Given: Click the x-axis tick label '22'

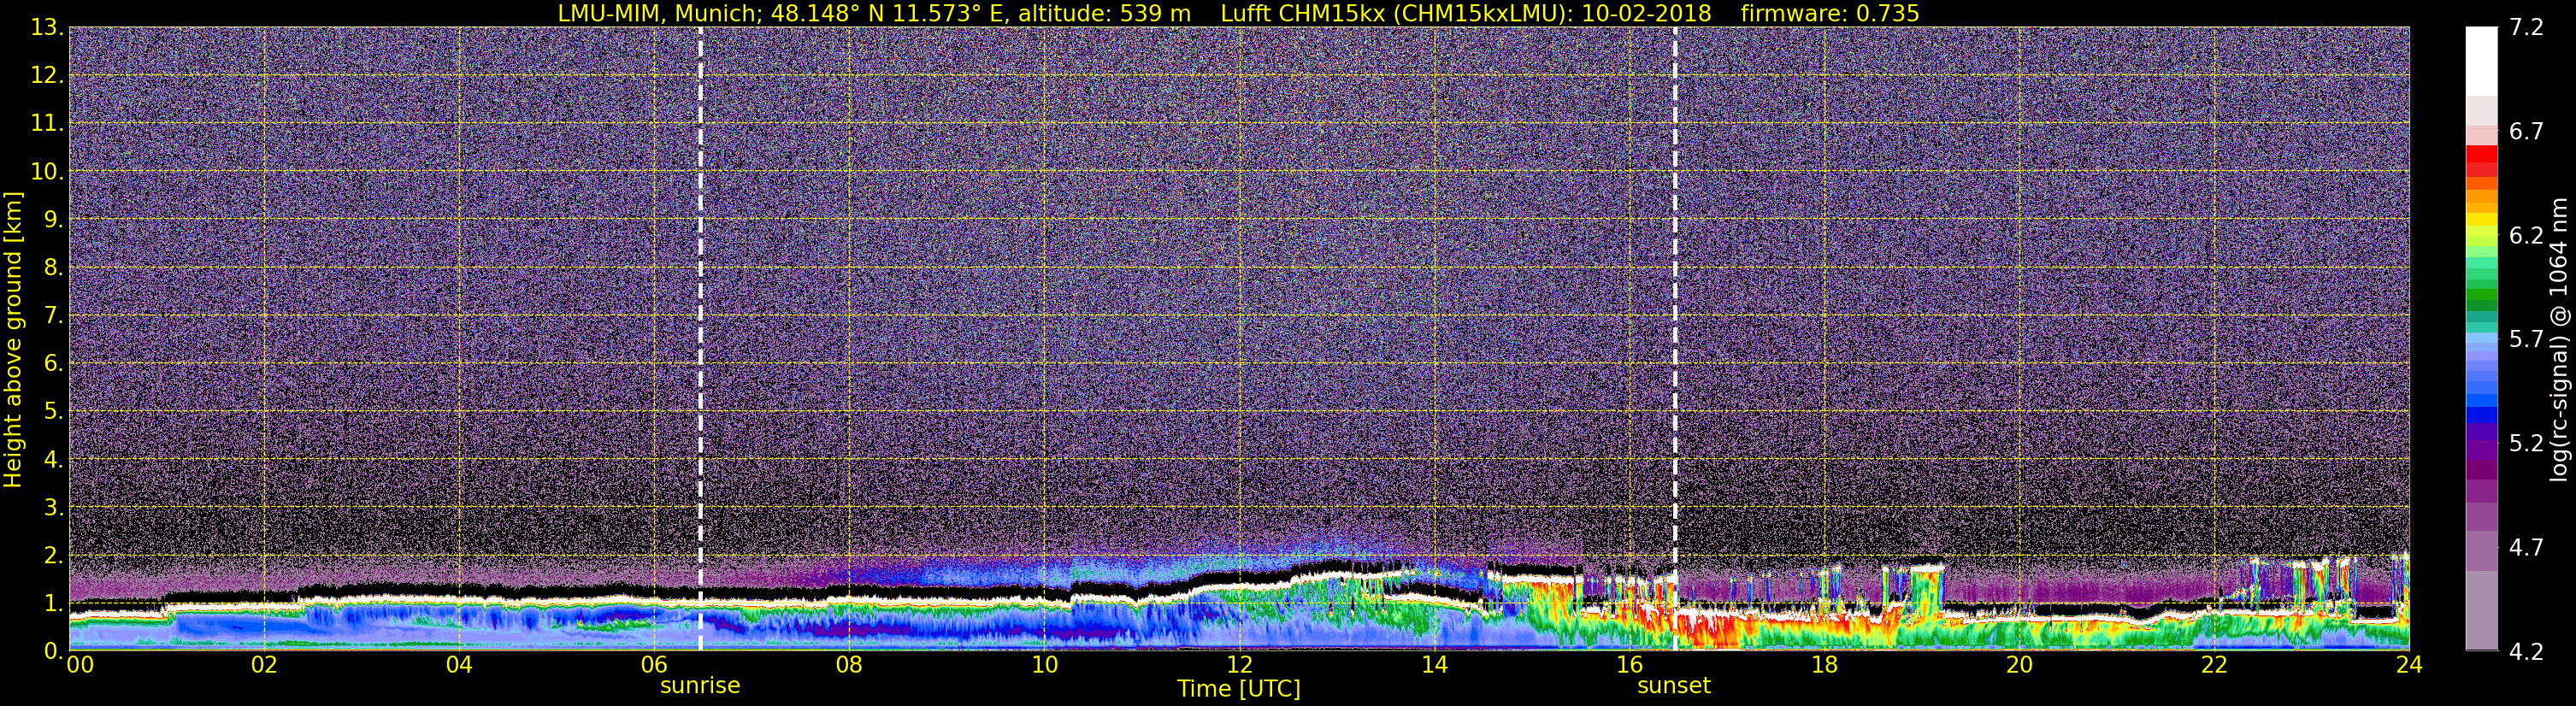Looking at the screenshot, I should [x=2214, y=665].
